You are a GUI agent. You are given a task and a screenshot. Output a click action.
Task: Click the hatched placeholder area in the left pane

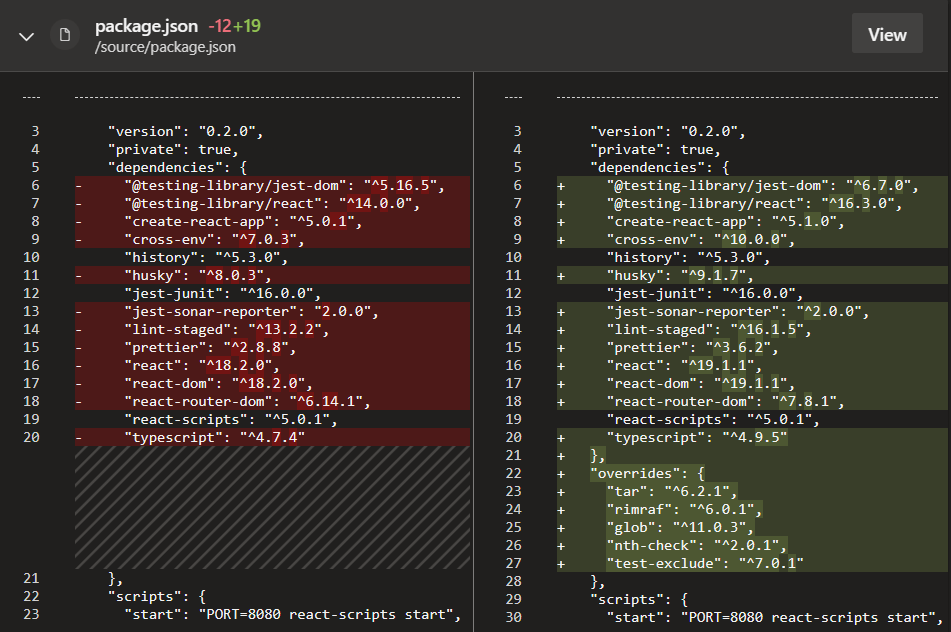coord(270,505)
